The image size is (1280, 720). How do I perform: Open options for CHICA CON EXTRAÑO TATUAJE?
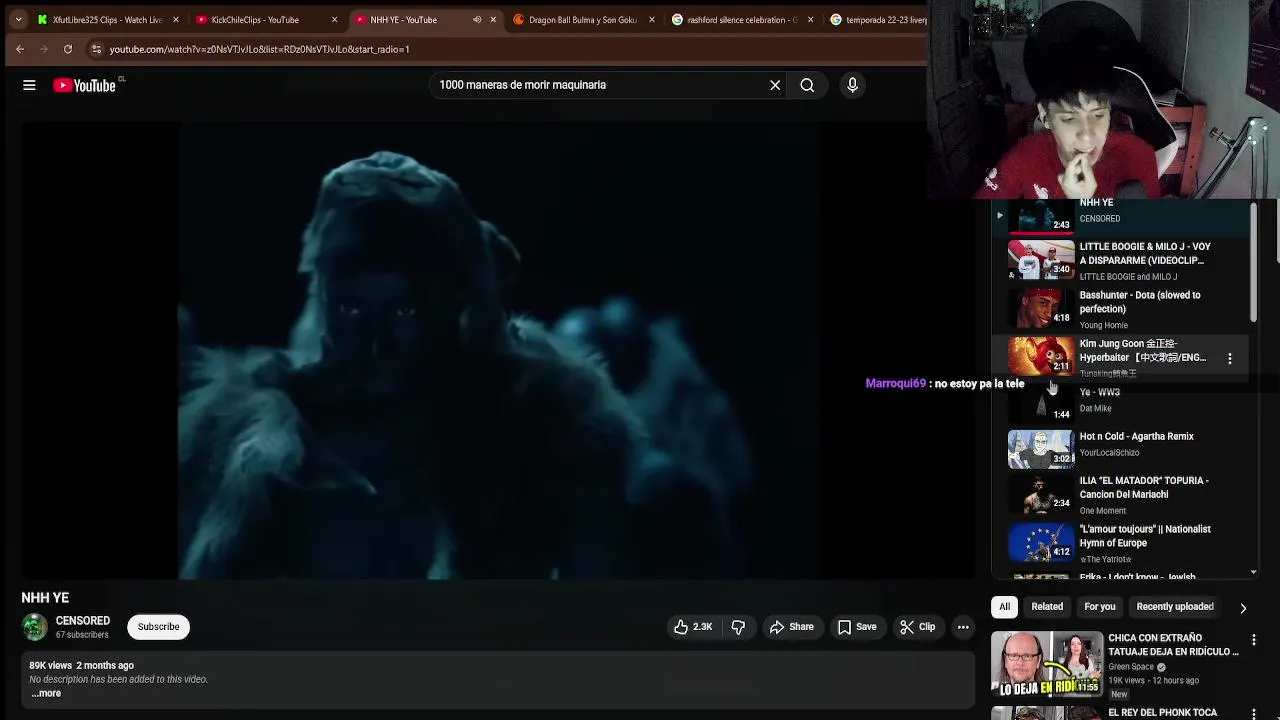tap(1254, 640)
